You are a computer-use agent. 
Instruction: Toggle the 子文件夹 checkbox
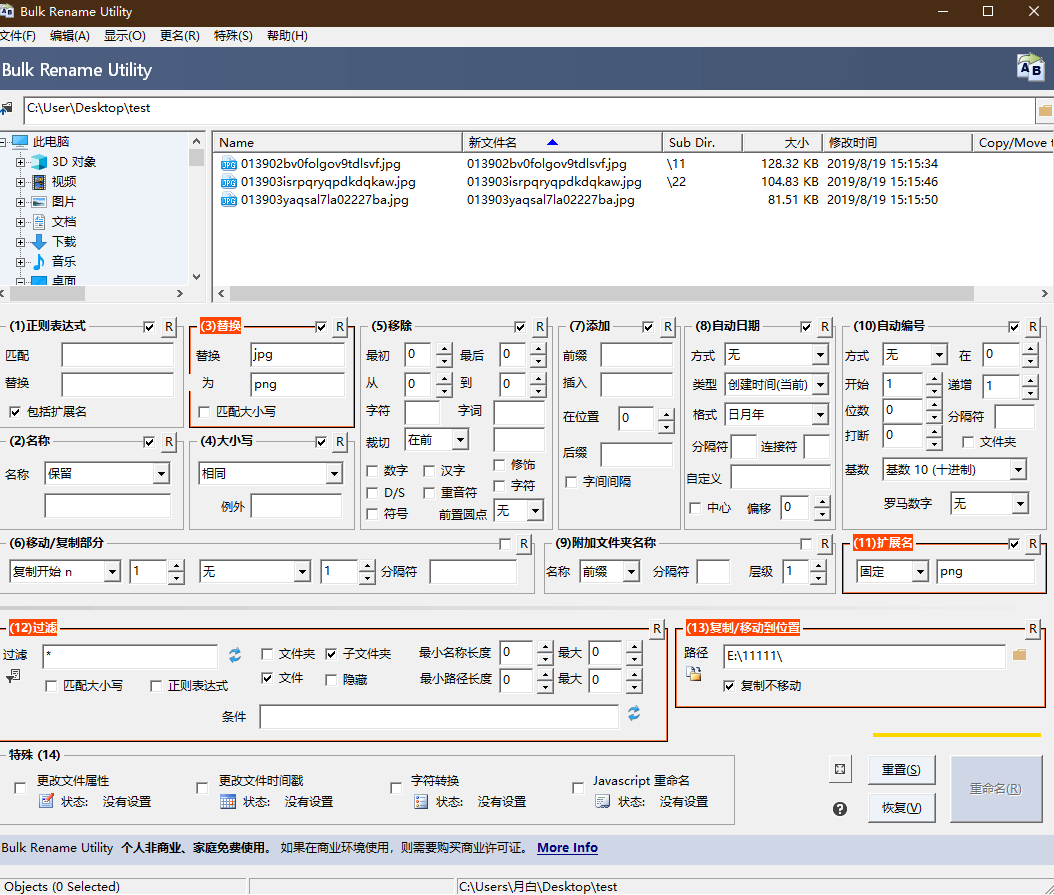coord(332,654)
